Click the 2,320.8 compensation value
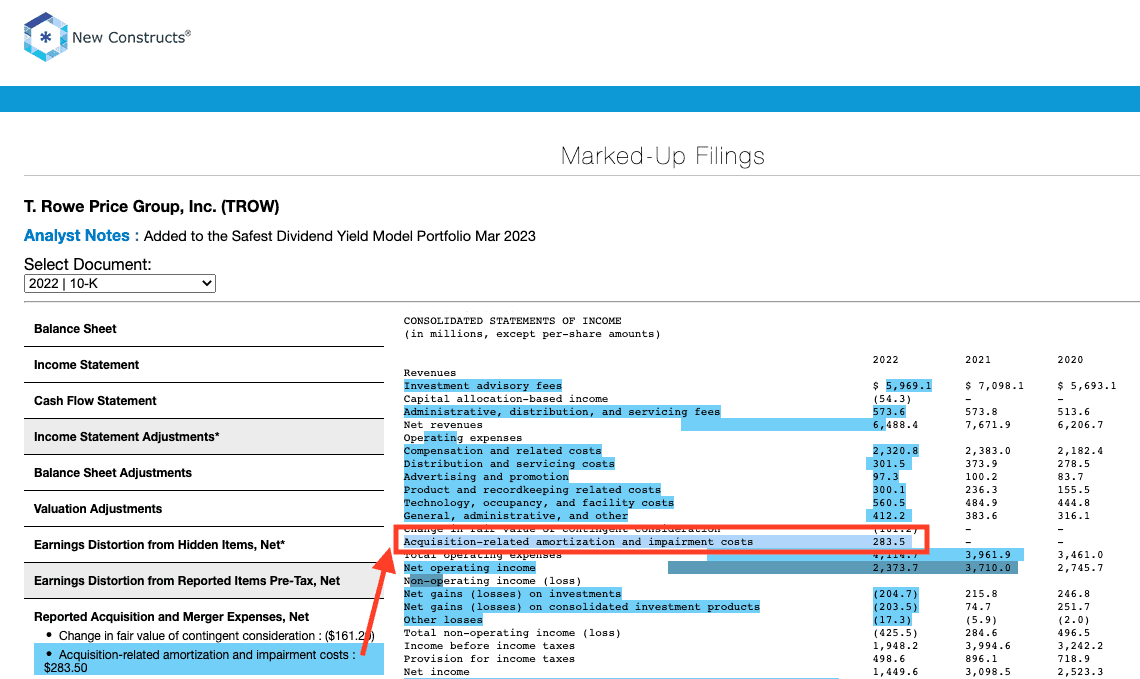 coord(895,451)
